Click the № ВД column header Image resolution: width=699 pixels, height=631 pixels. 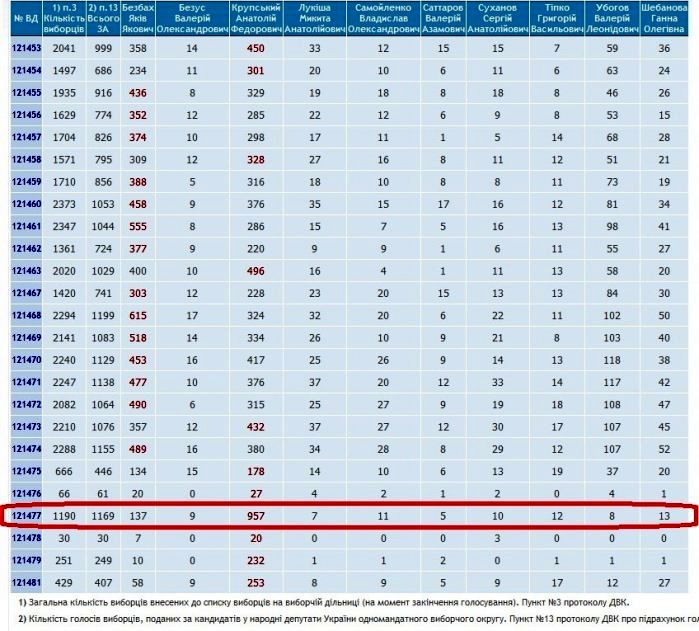[x=26, y=19]
